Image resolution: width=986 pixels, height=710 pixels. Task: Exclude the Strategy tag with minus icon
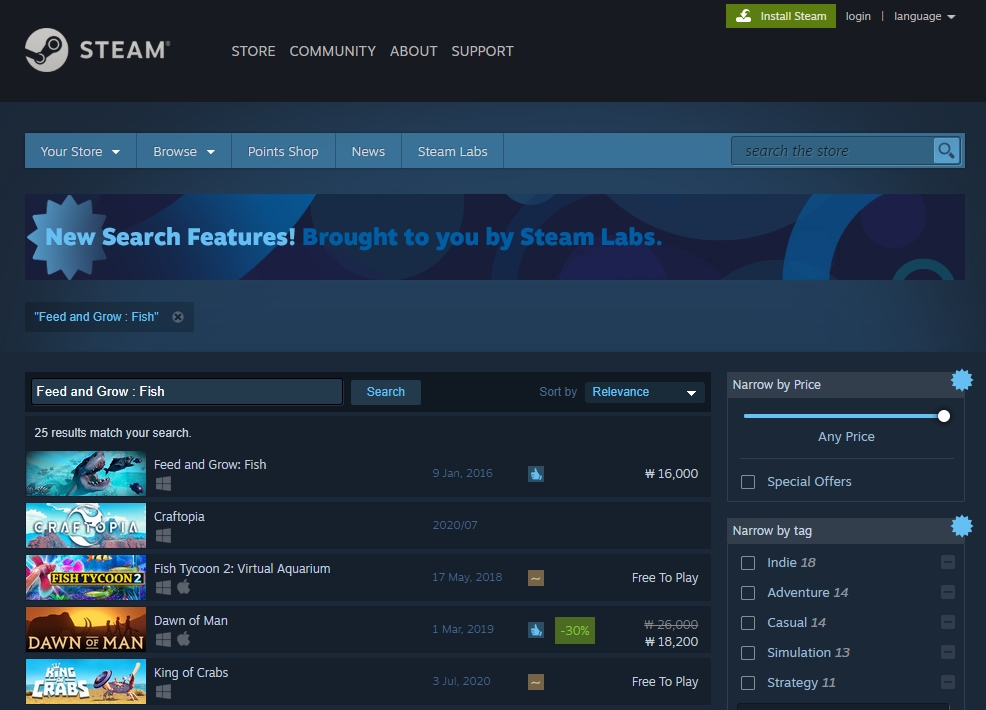tap(948, 682)
